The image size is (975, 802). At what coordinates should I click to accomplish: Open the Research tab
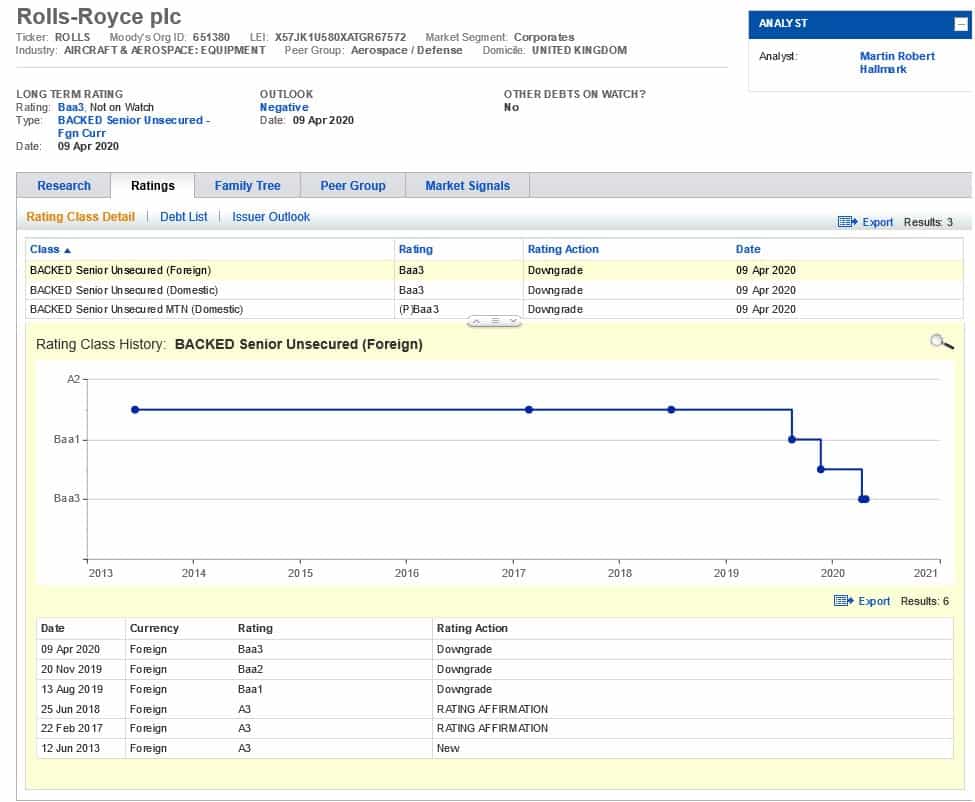63,186
